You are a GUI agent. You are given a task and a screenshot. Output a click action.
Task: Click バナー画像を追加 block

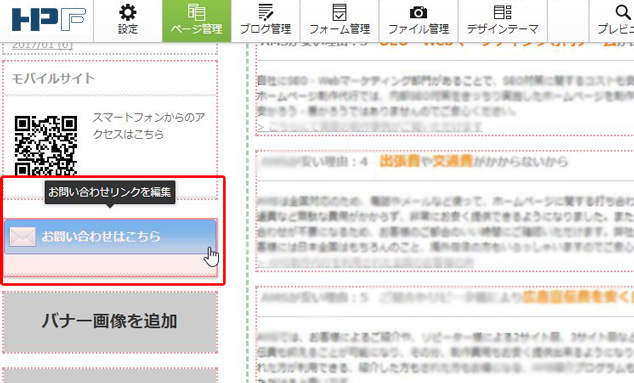click(x=110, y=321)
